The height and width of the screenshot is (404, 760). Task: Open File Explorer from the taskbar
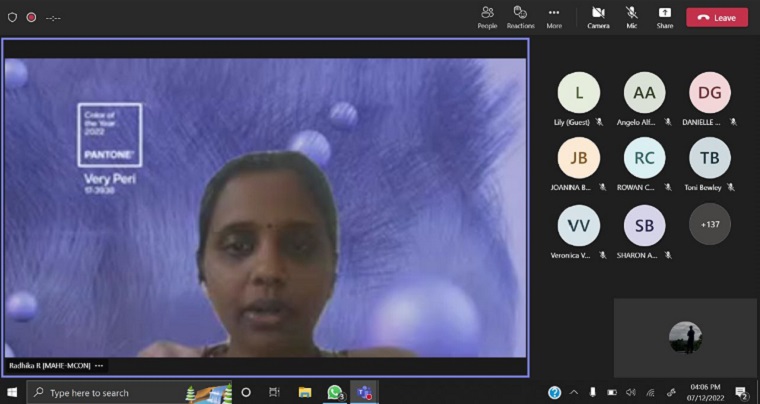coord(305,392)
